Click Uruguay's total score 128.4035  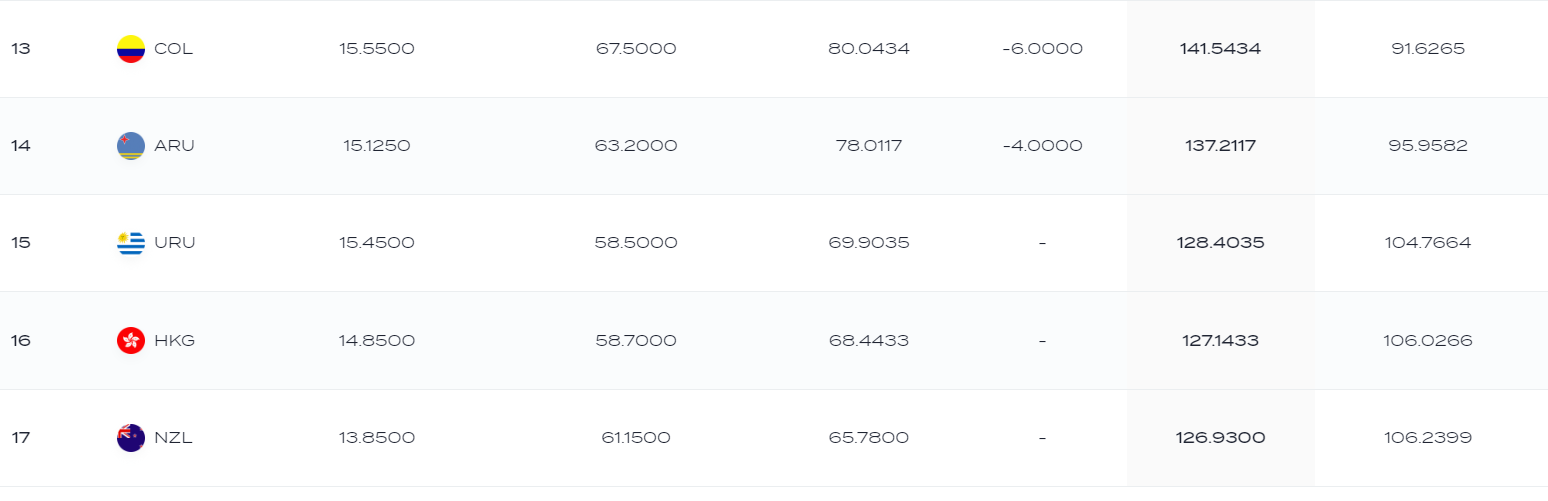(1220, 243)
